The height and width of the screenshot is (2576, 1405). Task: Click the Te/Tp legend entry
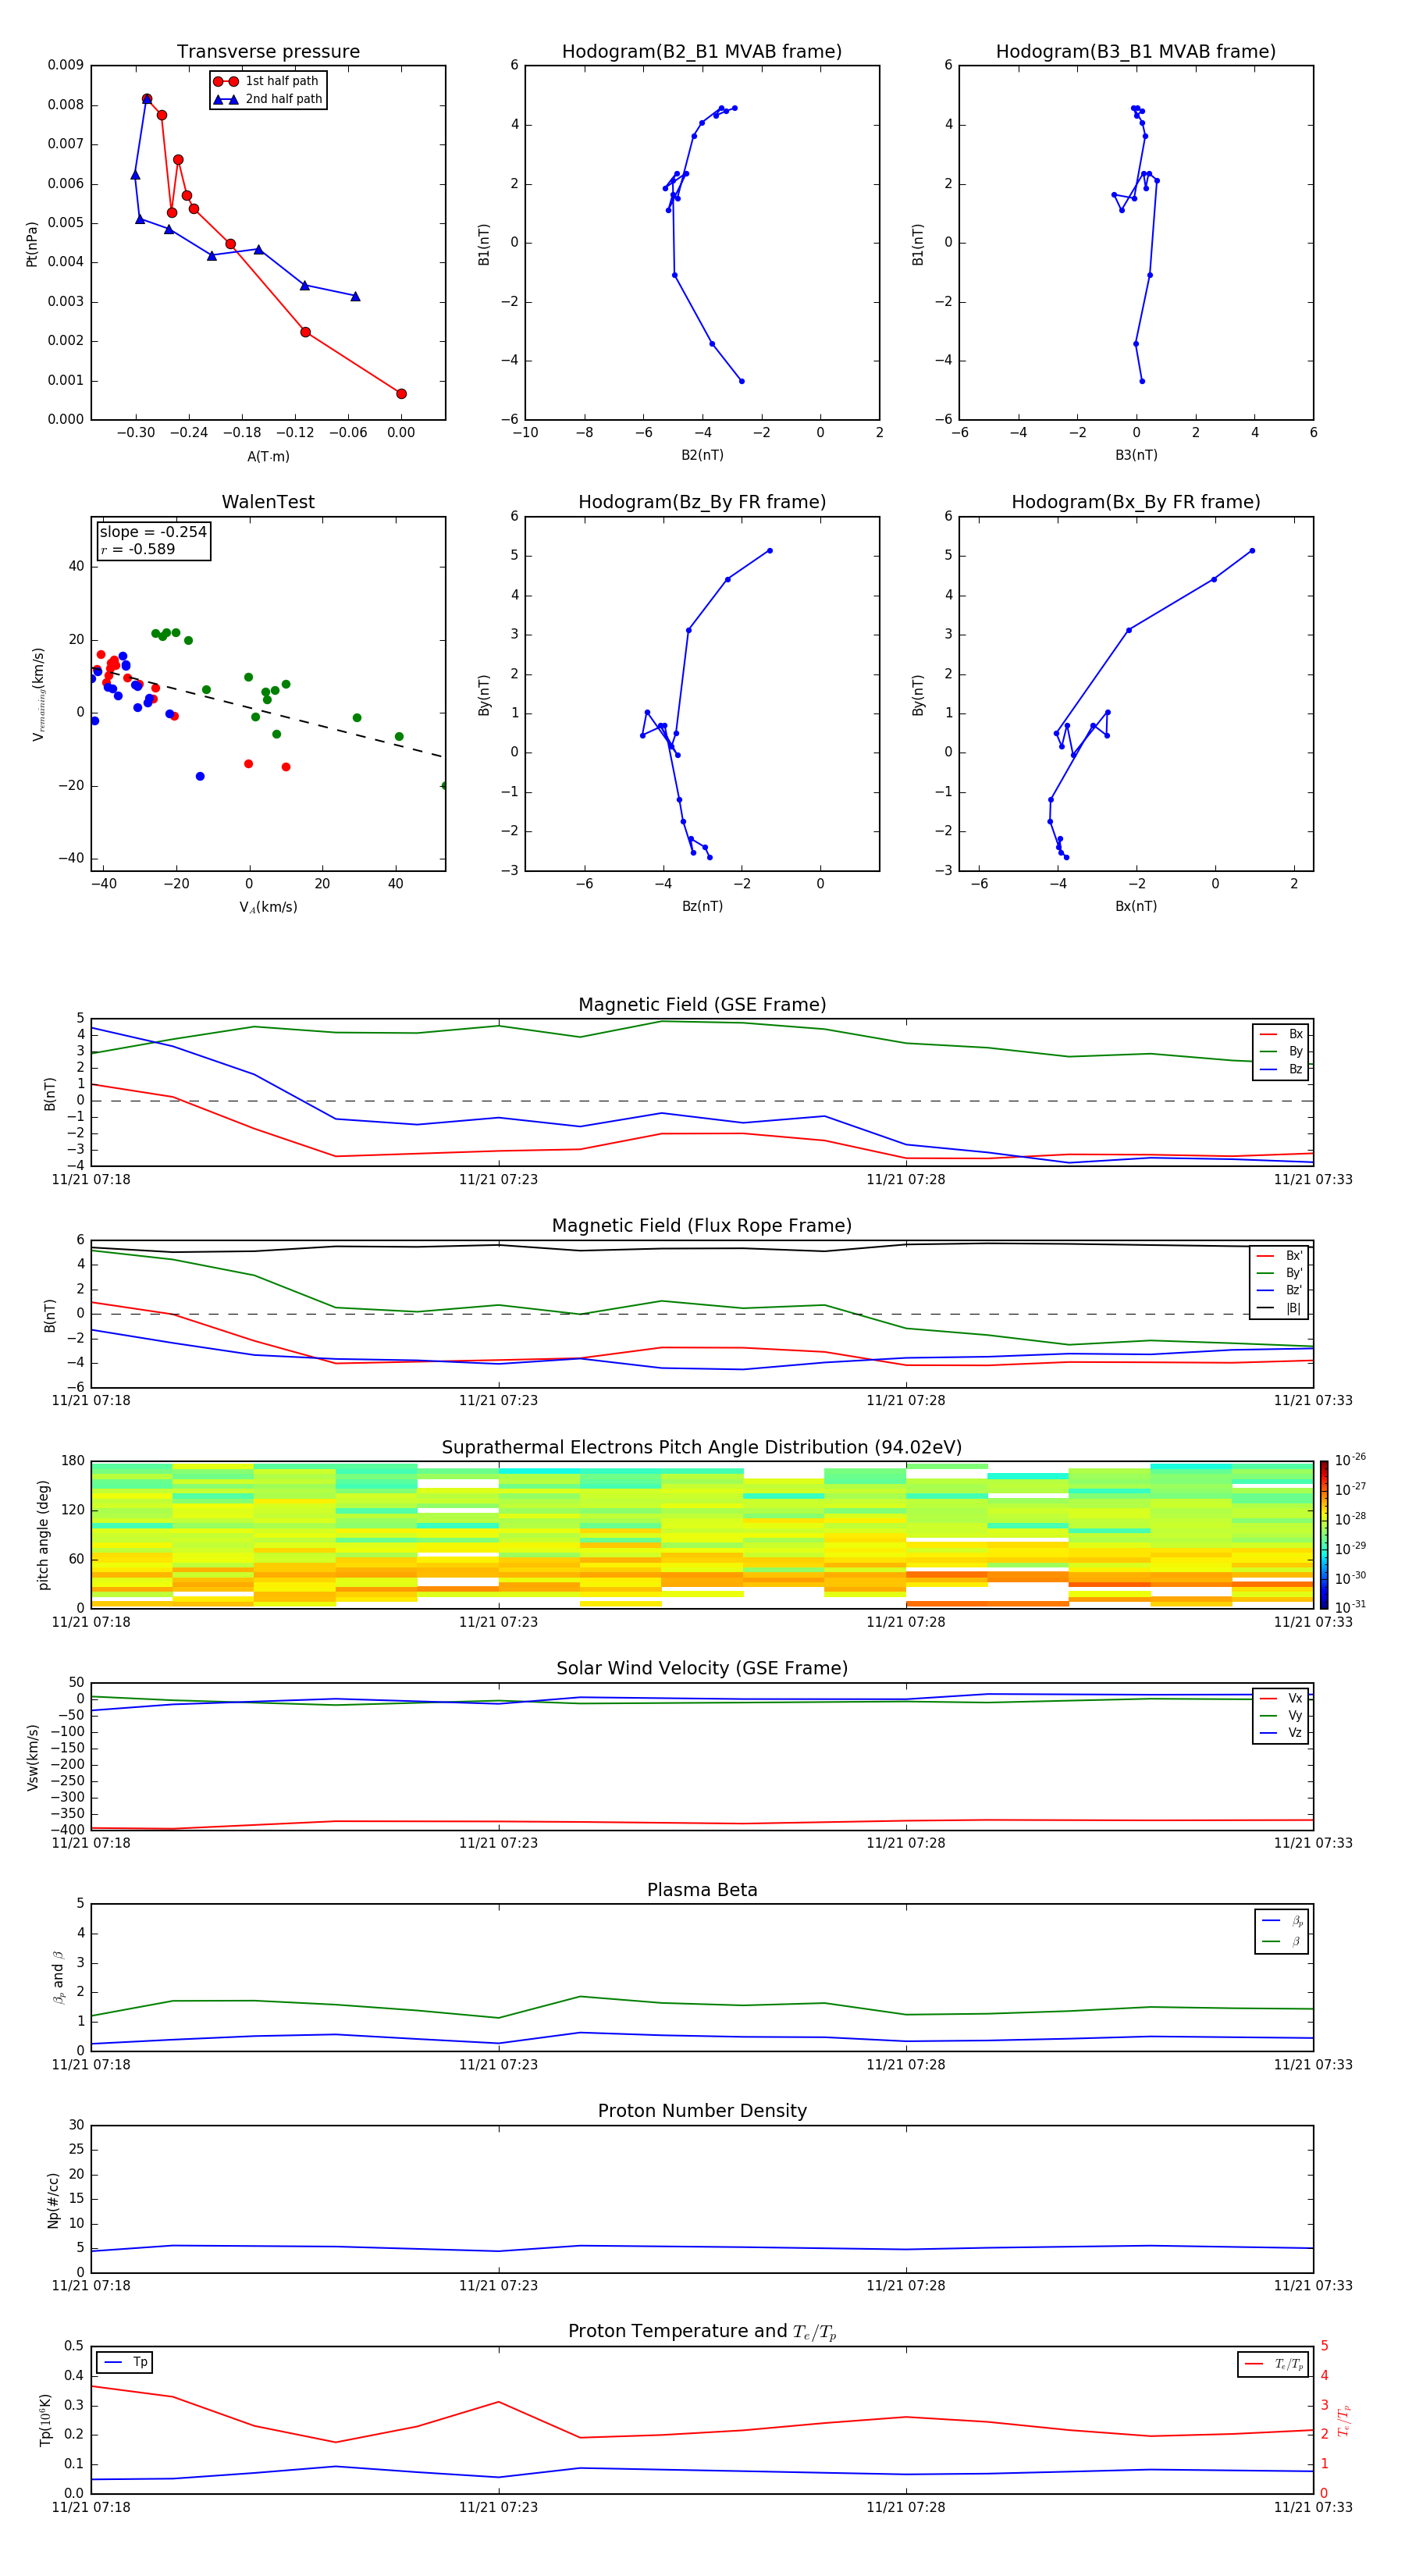1274,2364
